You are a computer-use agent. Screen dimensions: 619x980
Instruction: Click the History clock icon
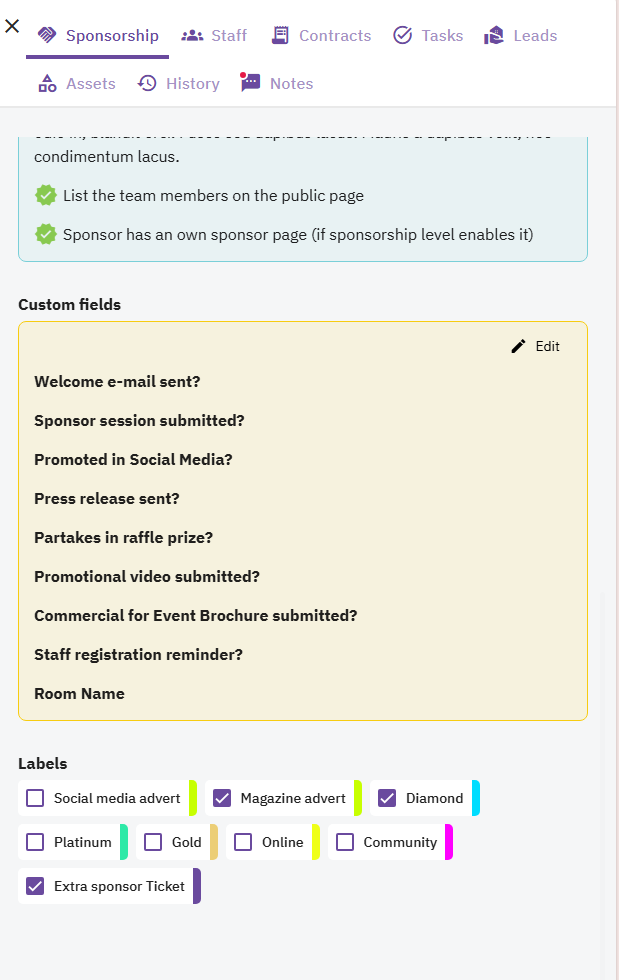click(x=147, y=83)
